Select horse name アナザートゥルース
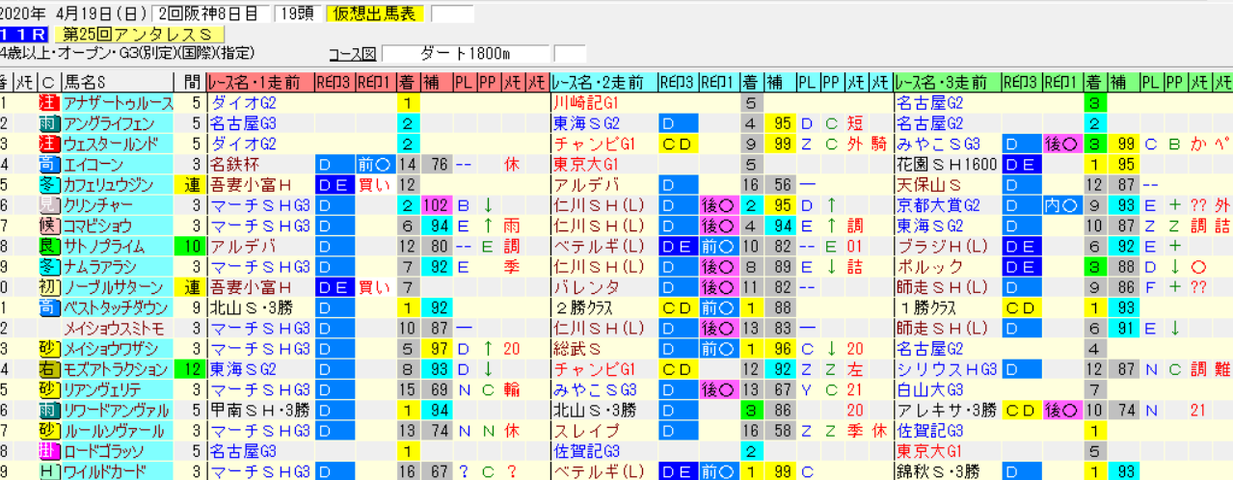The image size is (1233, 480). (118, 103)
